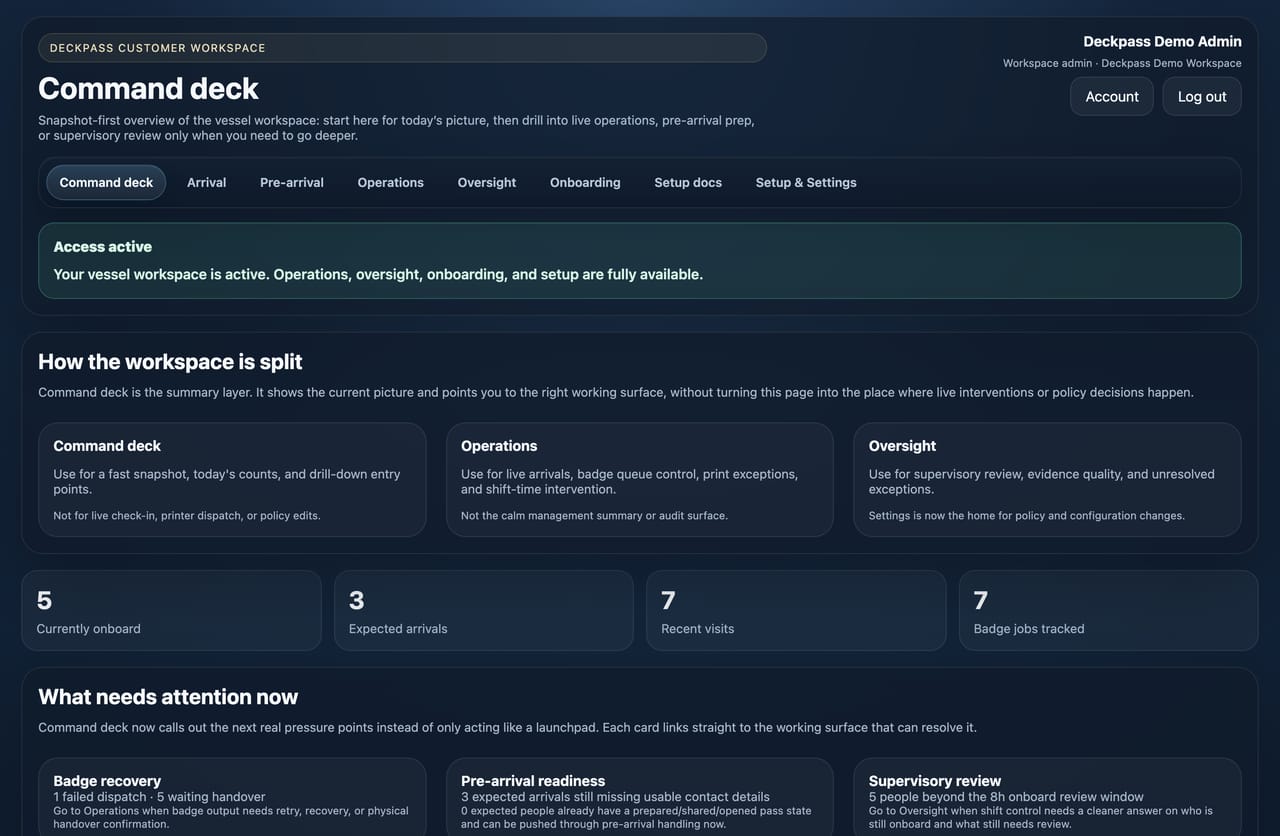Screen dimensions: 1280x836
Task: Open the Setup & Settings tab
Action: (x=806, y=182)
